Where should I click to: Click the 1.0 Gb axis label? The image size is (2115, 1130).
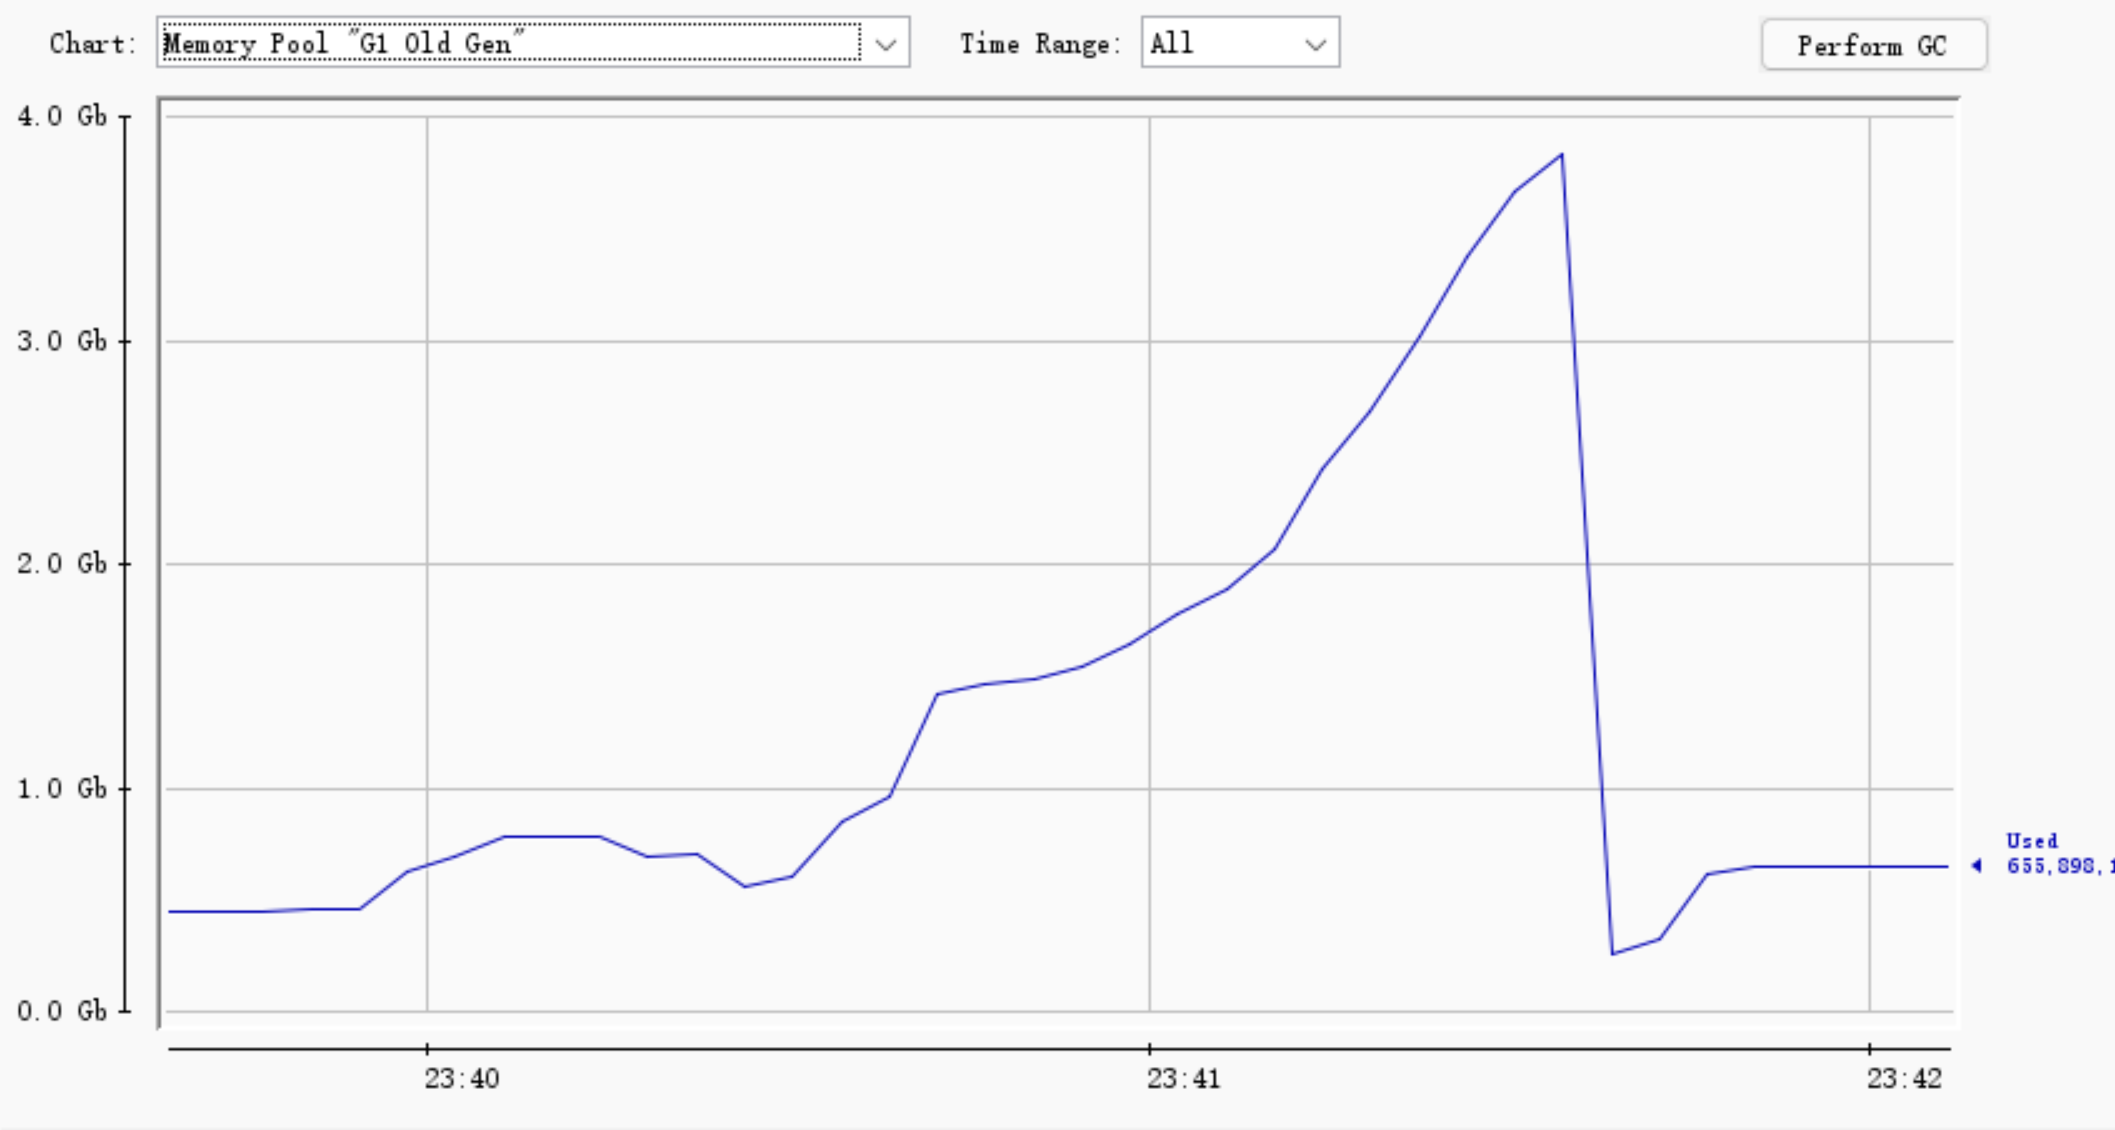pos(62,789)
